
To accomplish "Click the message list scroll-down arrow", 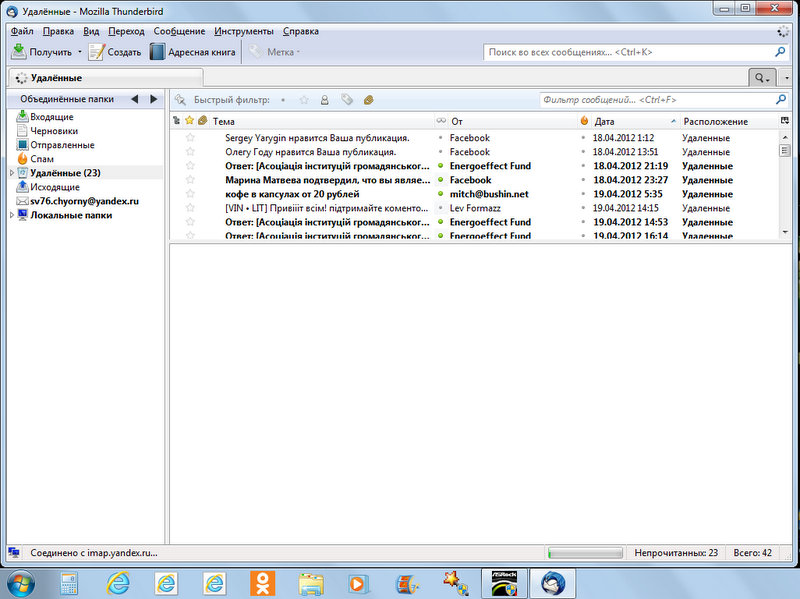I will tap(785, 232).
